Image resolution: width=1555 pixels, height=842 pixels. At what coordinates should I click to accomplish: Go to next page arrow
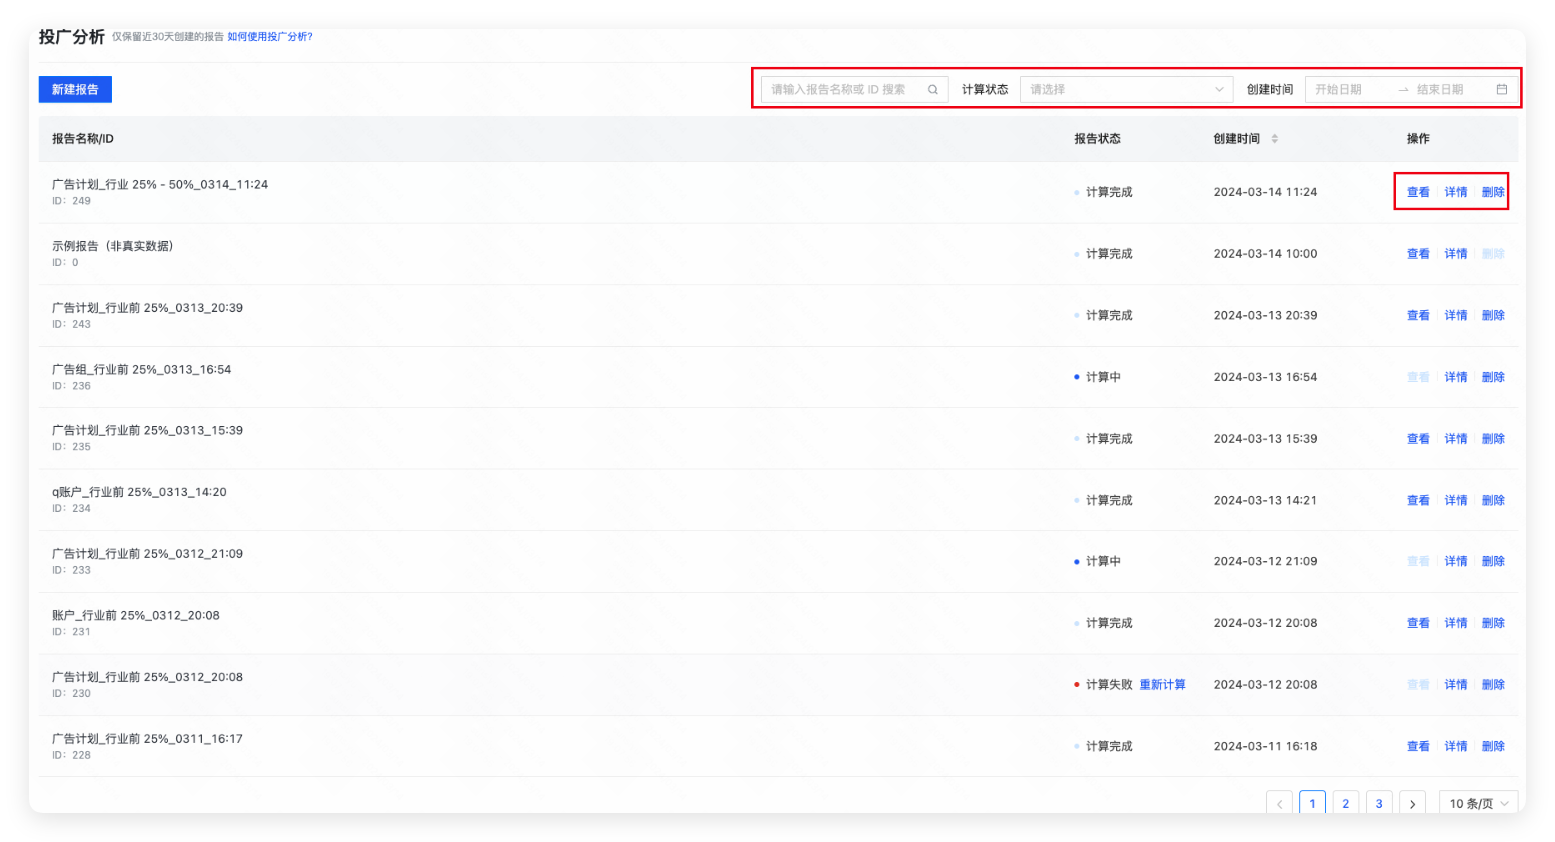pyautogui.click(x=1412, y=803)
